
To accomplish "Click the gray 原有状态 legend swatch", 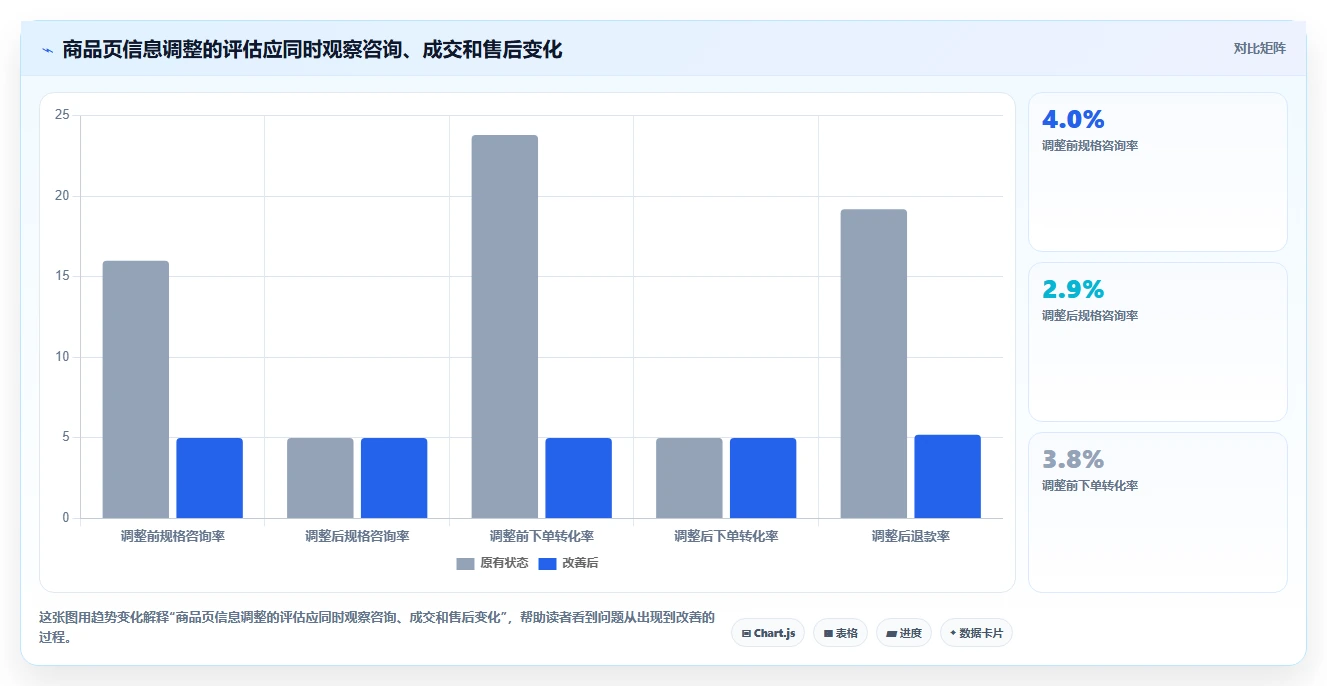I will 465,563.
